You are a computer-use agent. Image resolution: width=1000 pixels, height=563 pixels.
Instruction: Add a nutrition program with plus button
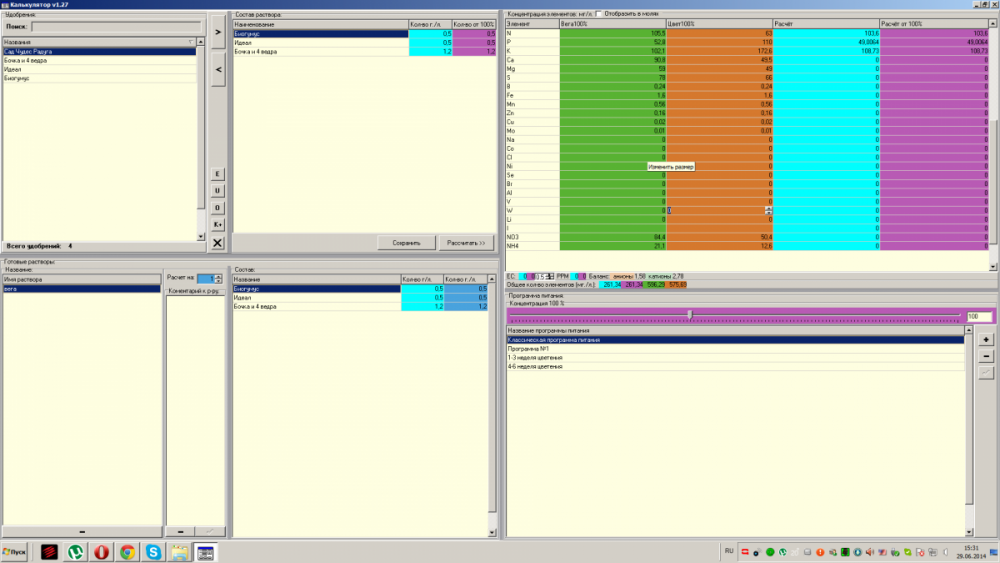(986, 340)
